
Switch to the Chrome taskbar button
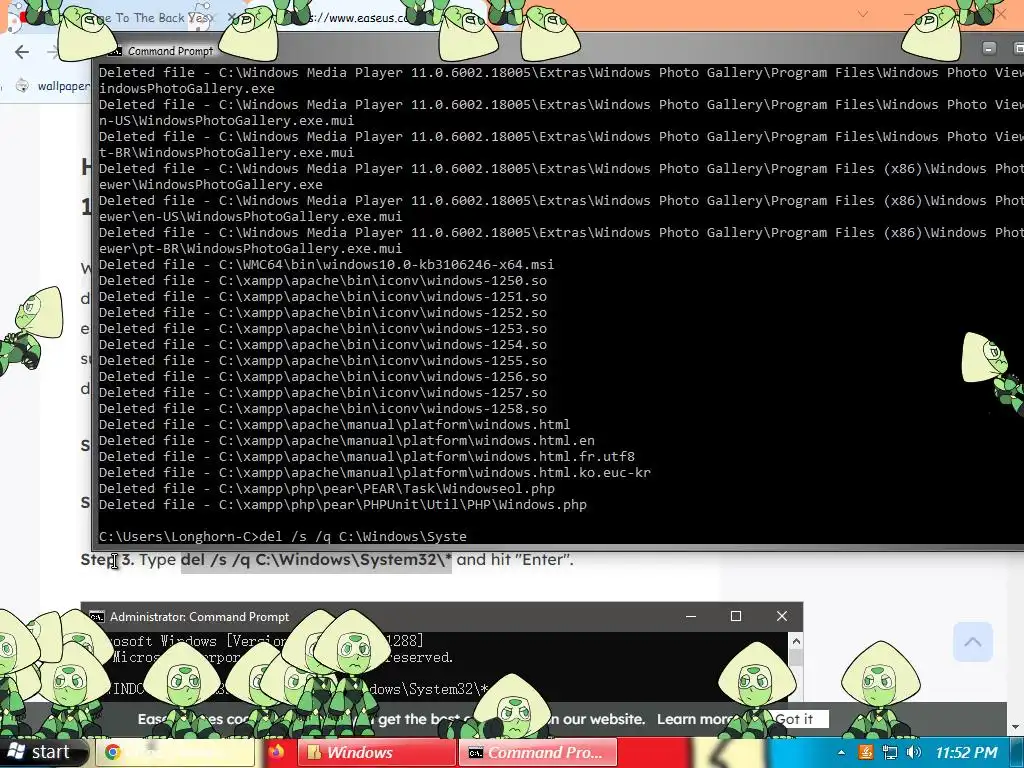coord(176,752)
